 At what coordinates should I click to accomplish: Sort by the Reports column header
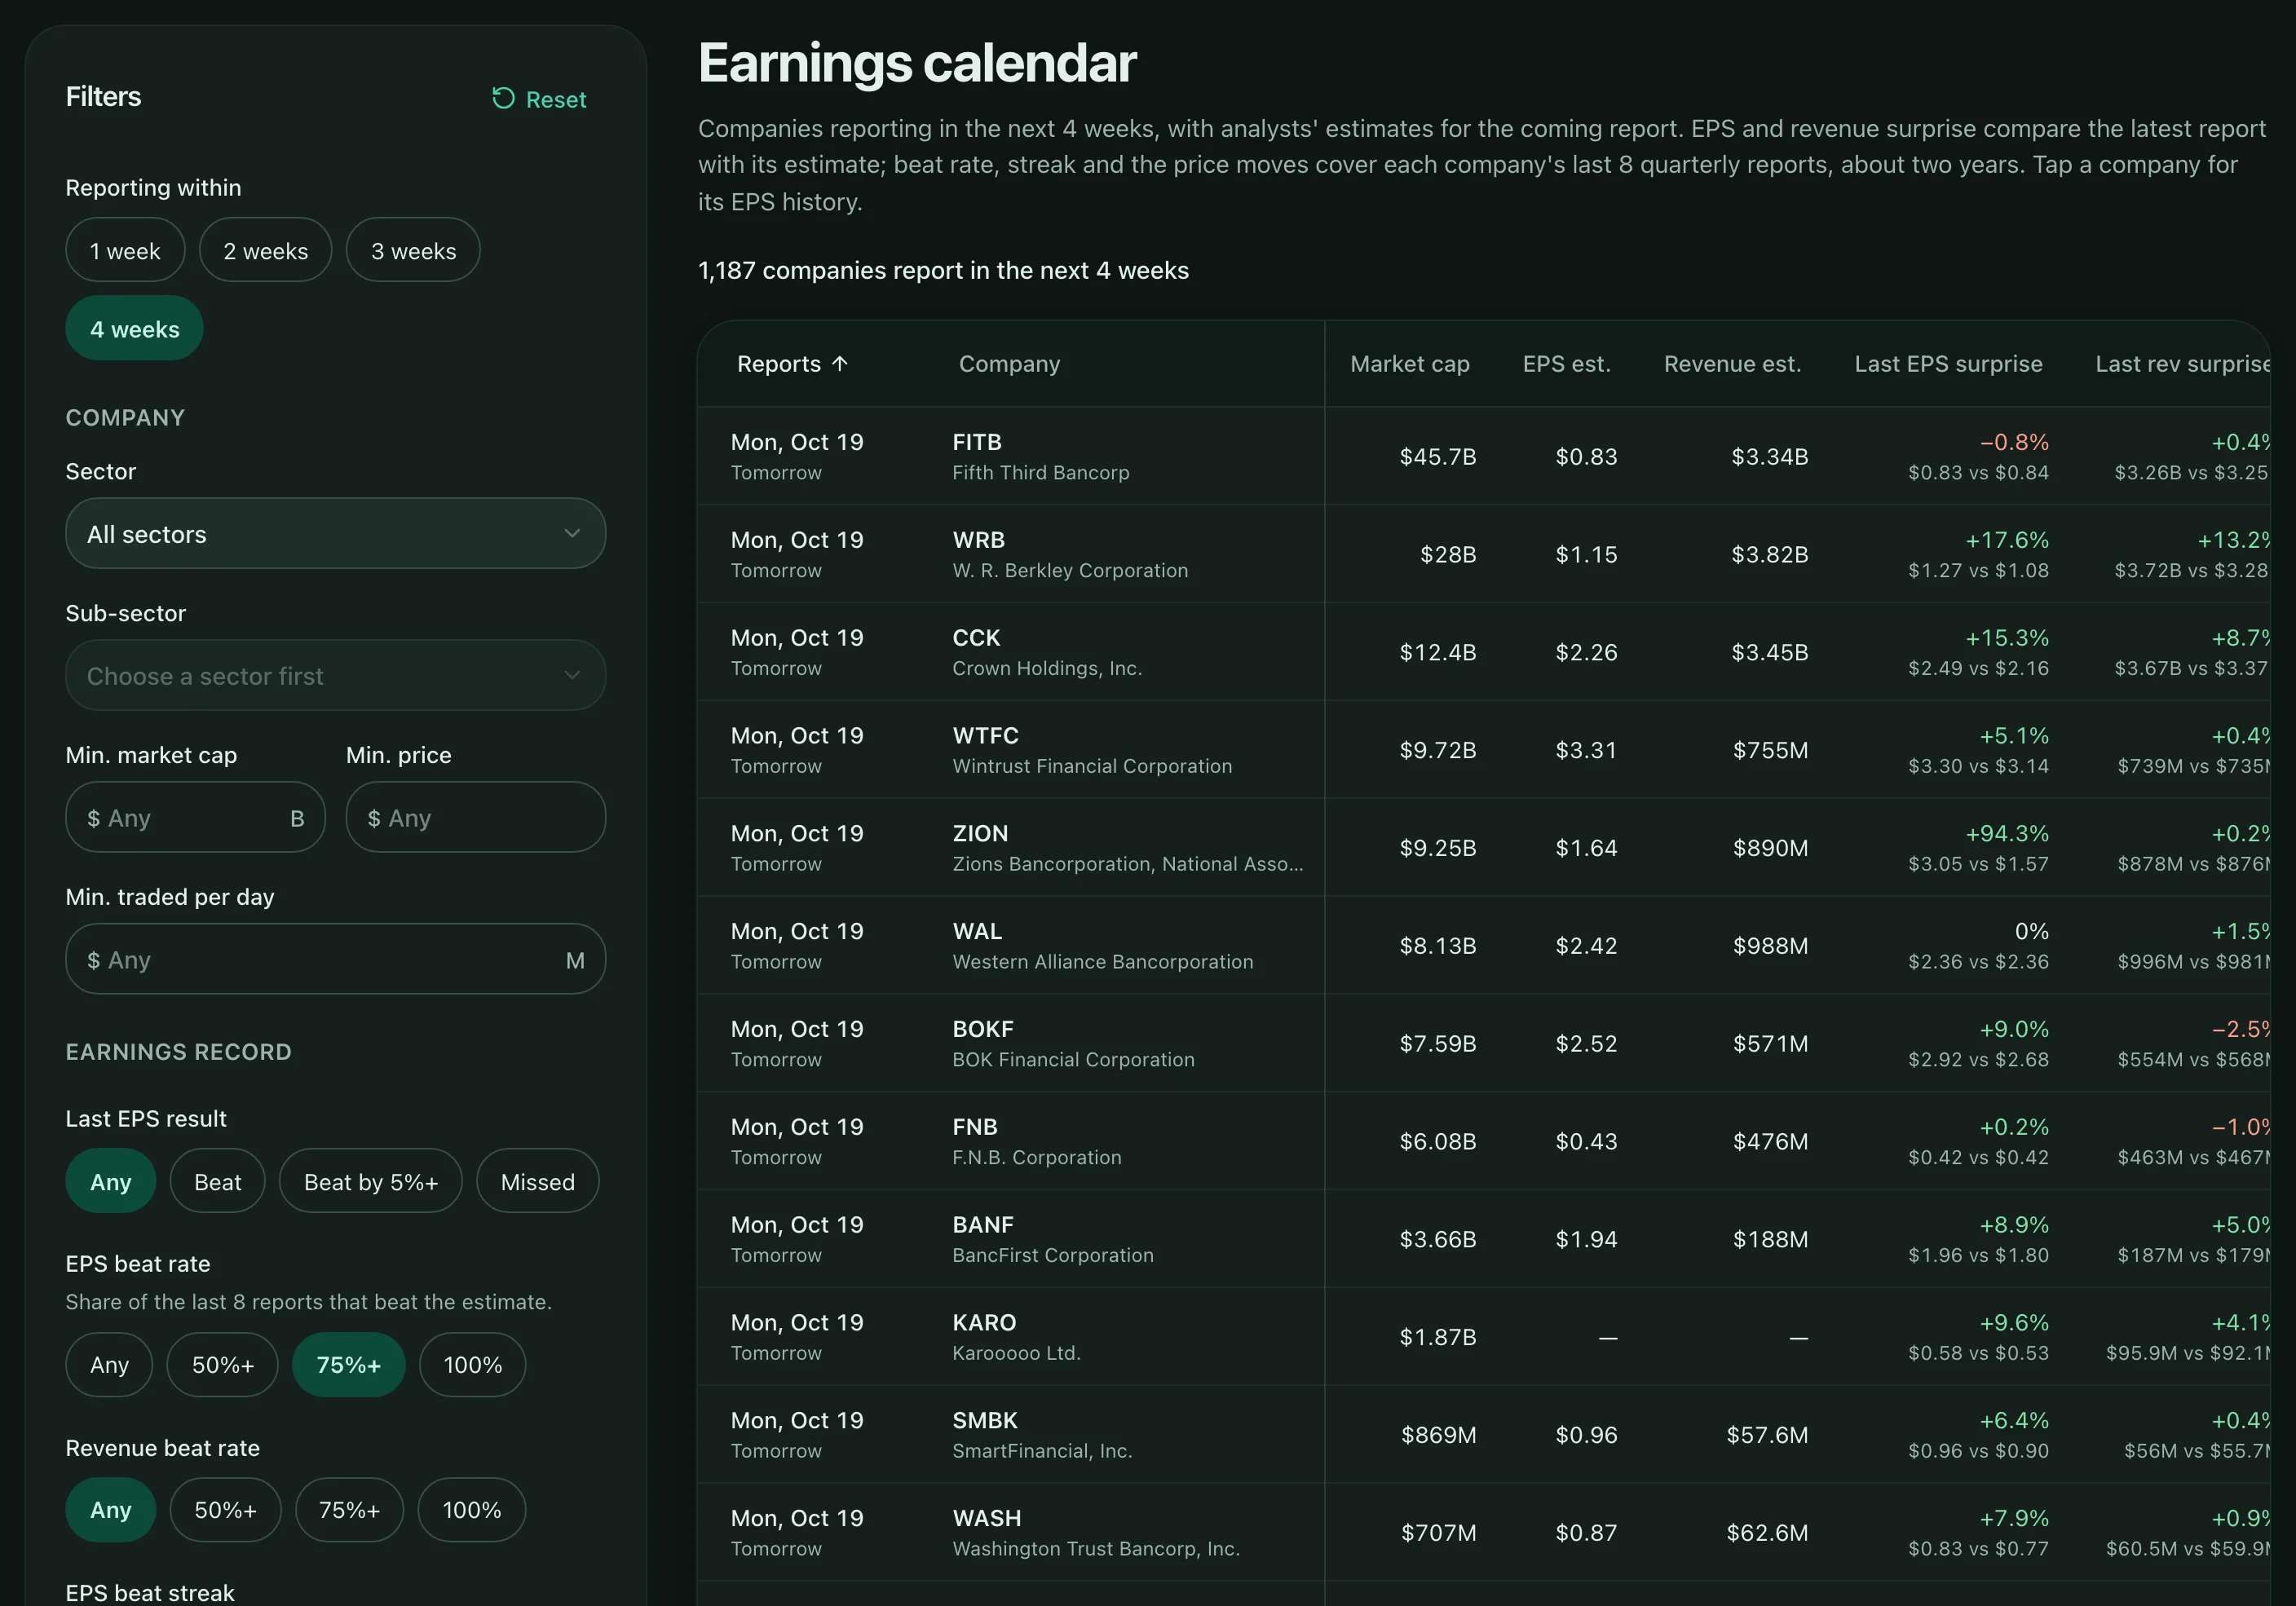pyautogui.click(x=792, y=364)
